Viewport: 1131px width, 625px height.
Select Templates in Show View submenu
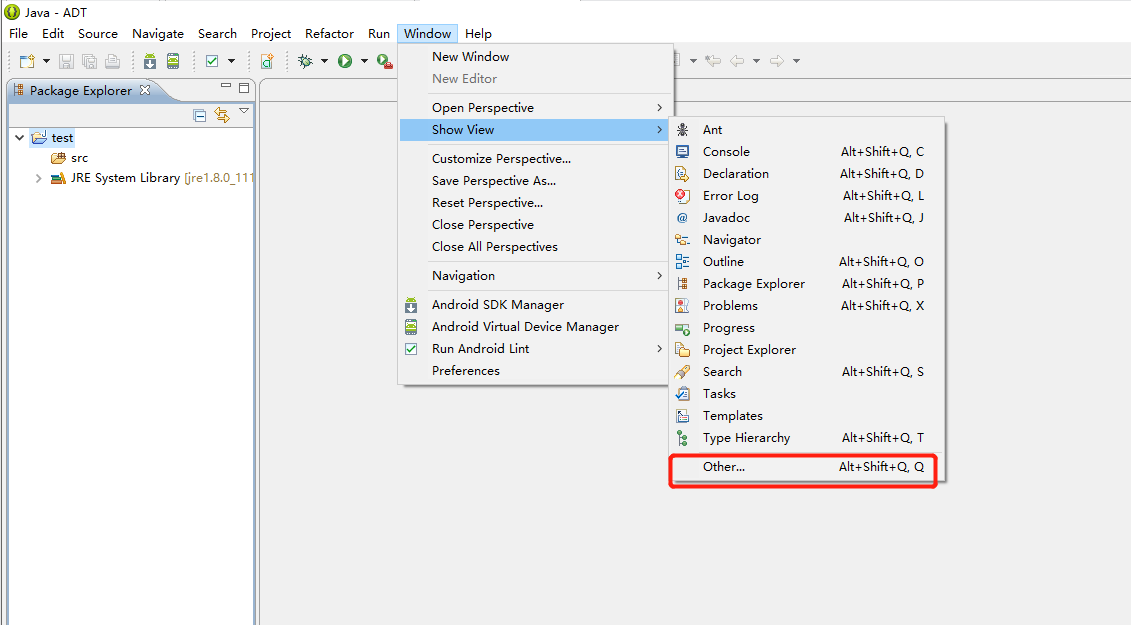click(807, 416)
